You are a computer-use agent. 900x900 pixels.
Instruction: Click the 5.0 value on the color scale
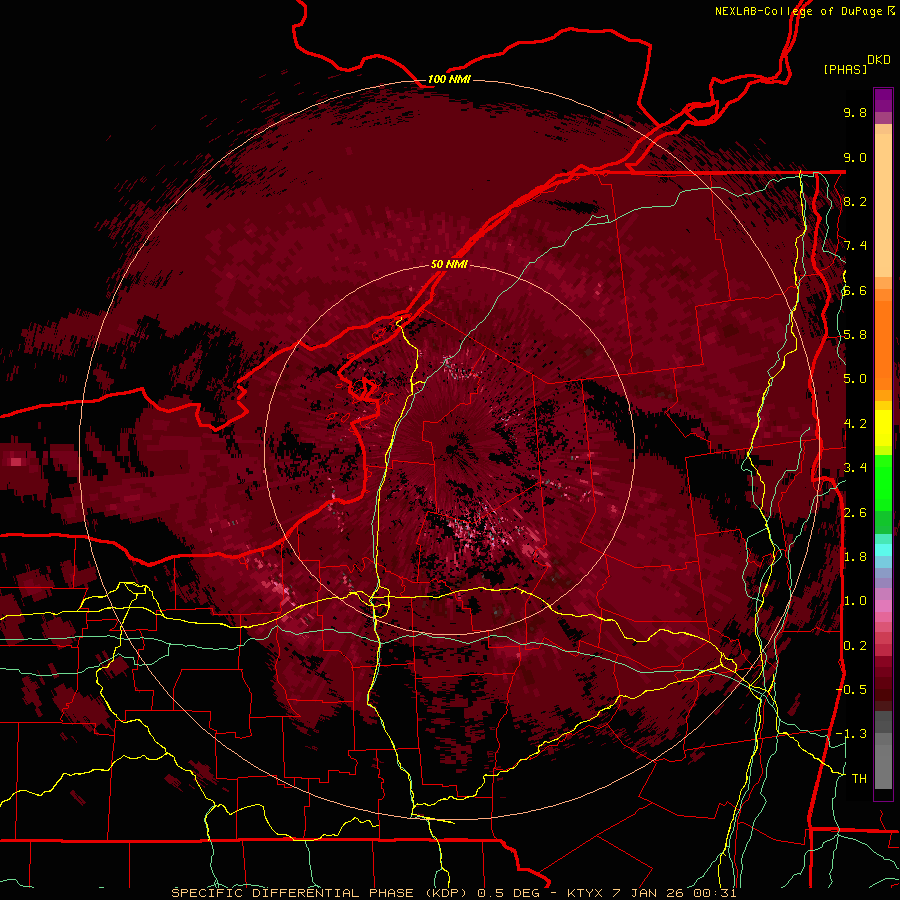pyautogui.click(x=855, y=379)
